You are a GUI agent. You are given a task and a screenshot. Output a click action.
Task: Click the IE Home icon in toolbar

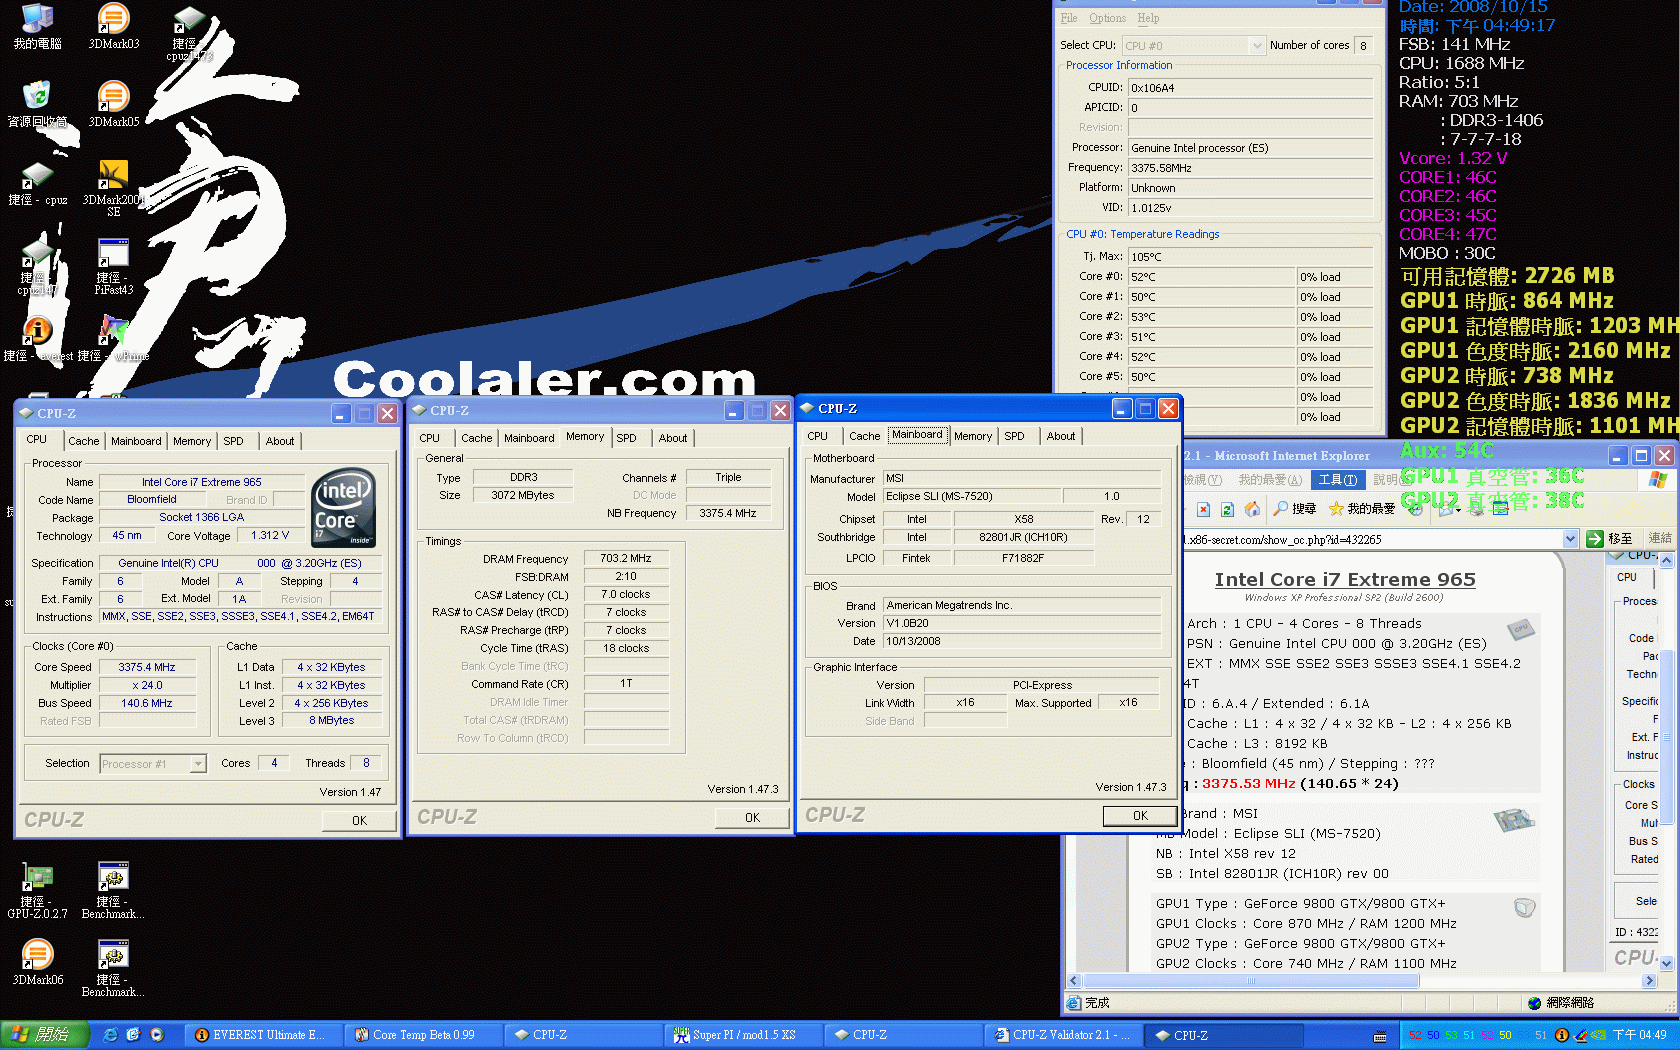click(1251, 509)
